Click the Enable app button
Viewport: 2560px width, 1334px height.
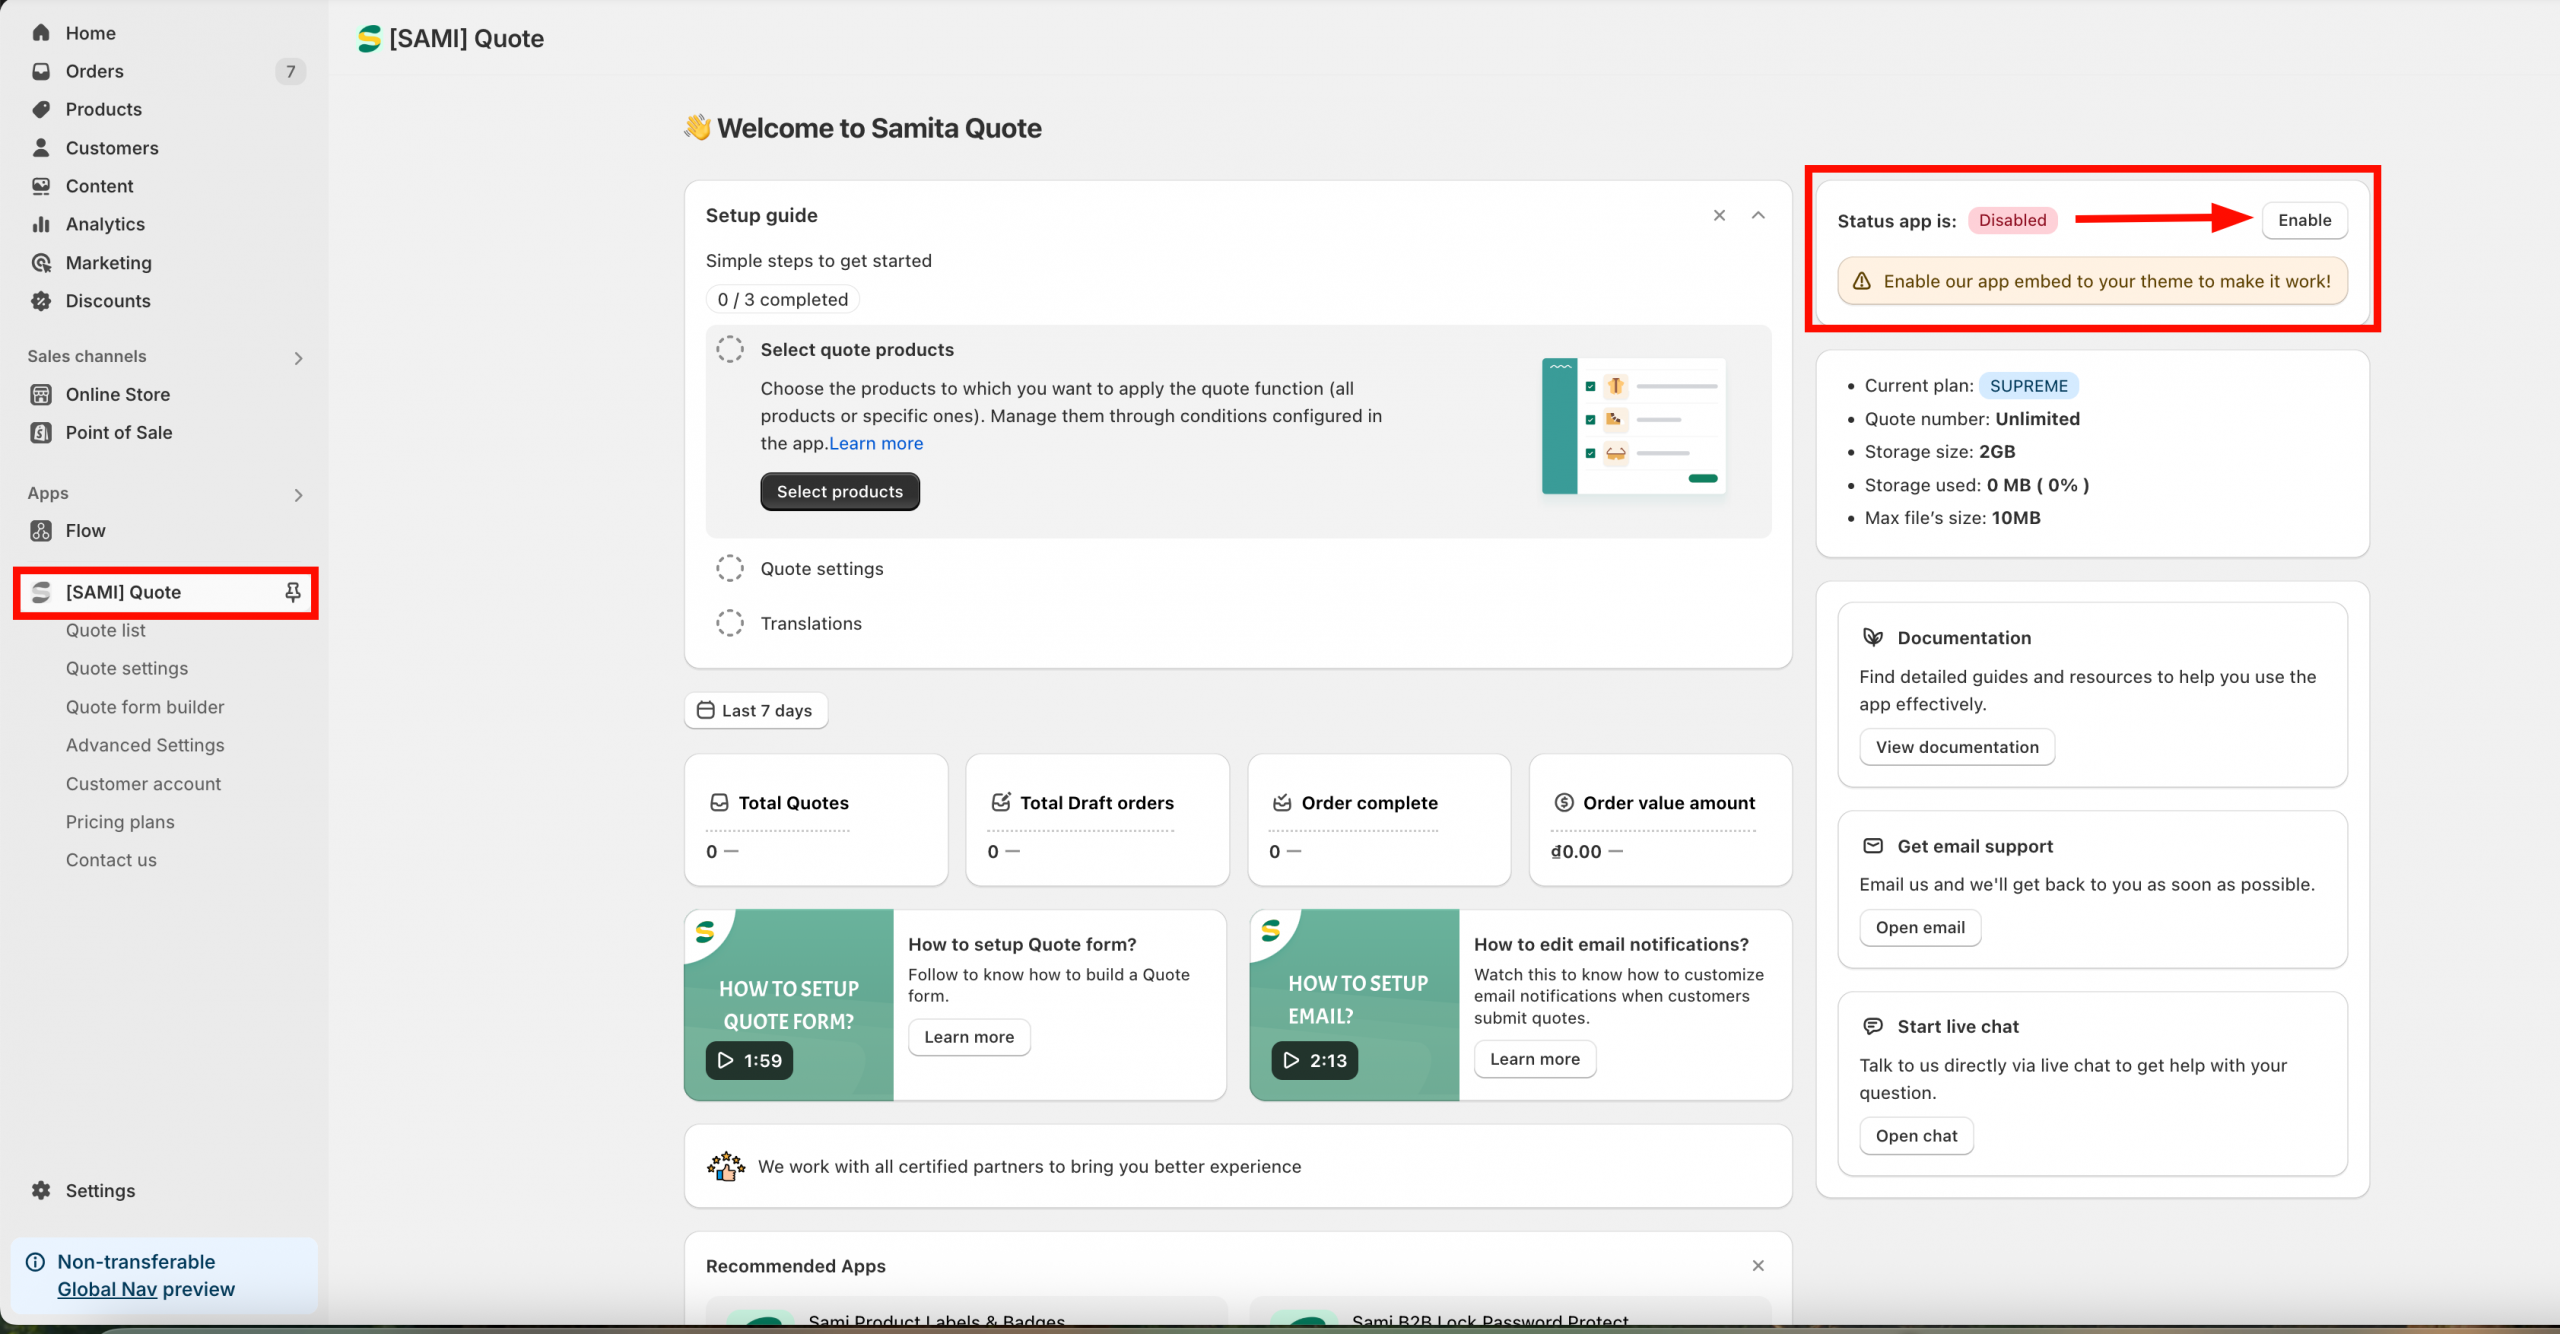pos(2304,220)
